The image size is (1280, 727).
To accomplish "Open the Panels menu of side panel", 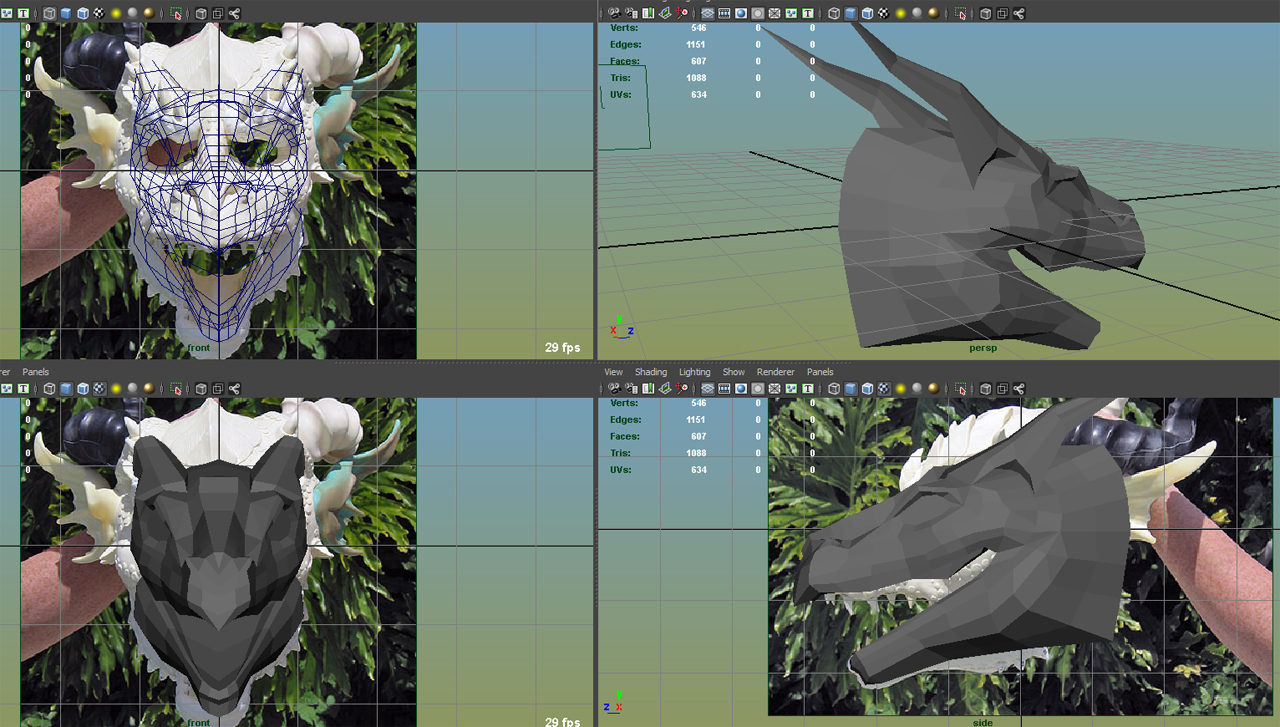I will (820, 372).
